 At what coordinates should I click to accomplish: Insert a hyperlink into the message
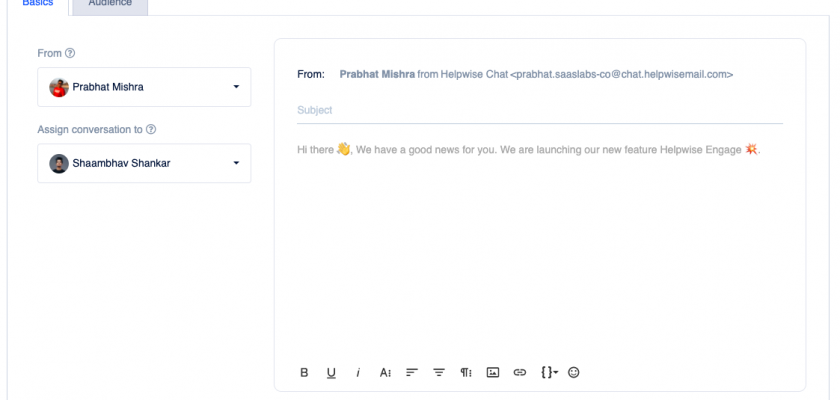(x=519, y=372)
